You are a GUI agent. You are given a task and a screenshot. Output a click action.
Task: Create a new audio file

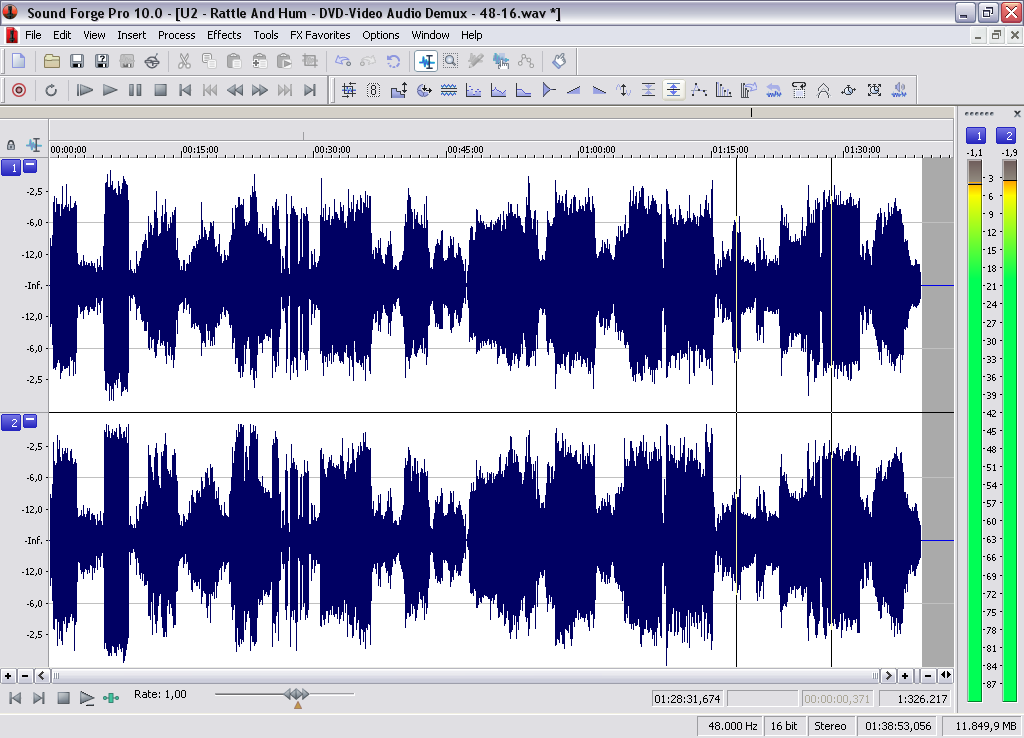(x=18, y=61)
